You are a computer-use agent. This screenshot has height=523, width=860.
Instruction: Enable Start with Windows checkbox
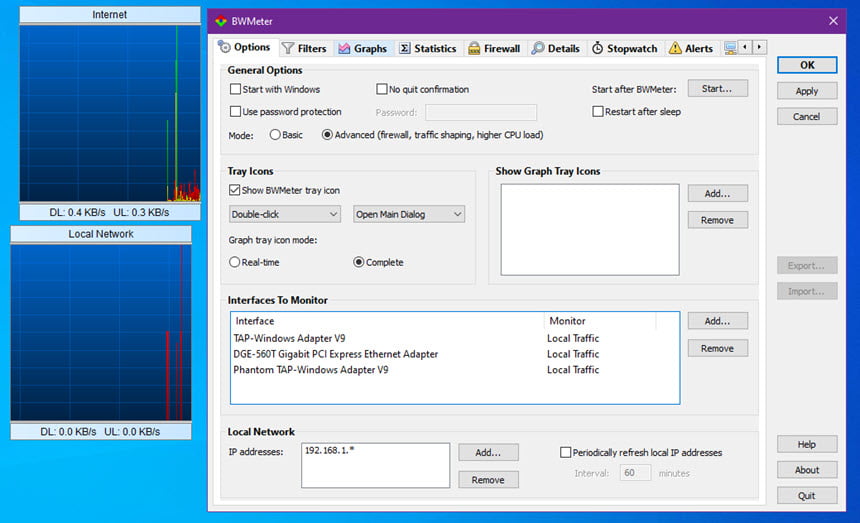(x=235, y=89)
